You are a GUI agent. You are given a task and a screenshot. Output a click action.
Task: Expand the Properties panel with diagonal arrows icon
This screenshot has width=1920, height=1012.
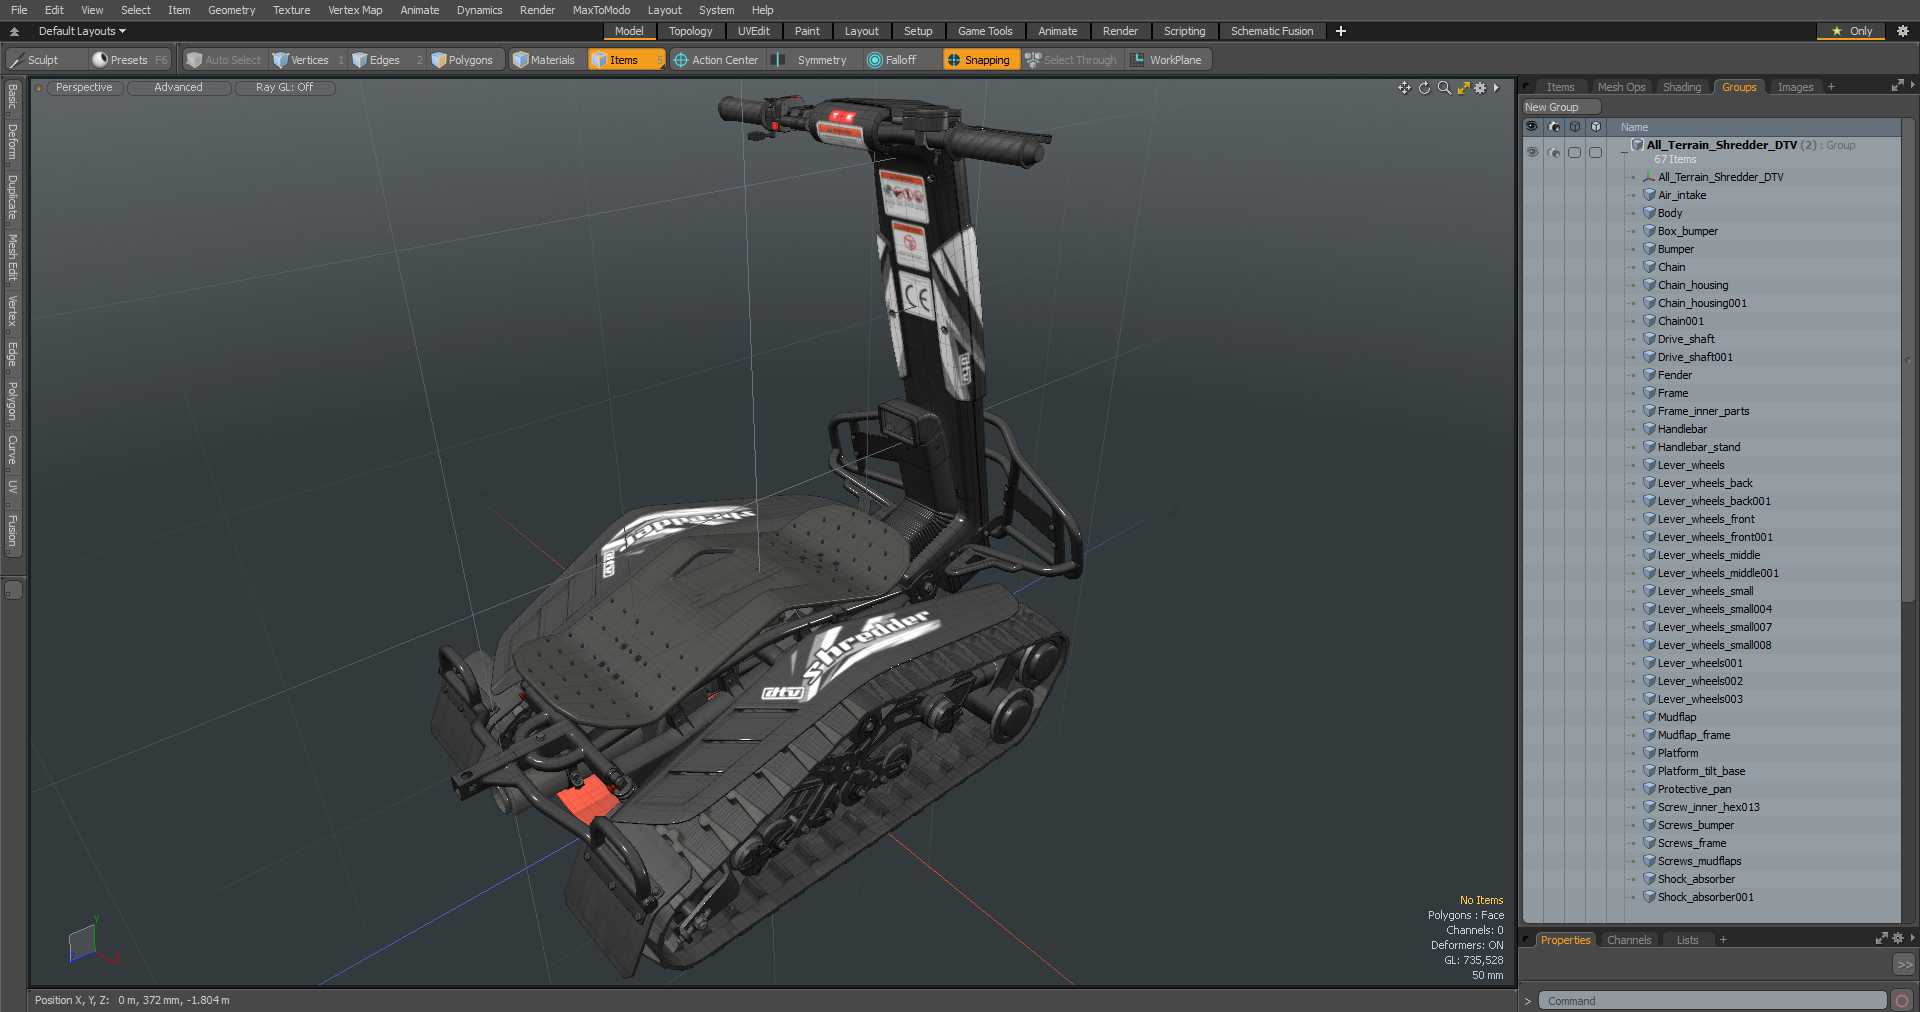[x=1881, y=938]
